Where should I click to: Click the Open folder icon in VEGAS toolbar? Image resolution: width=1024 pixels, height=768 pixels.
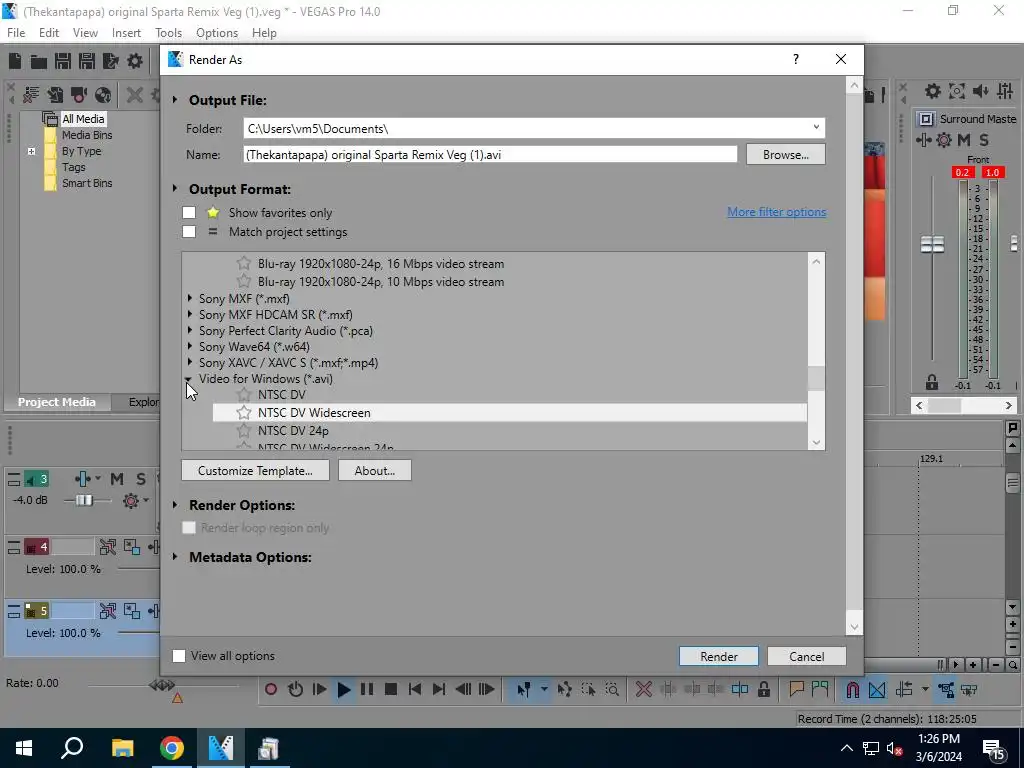39,61
